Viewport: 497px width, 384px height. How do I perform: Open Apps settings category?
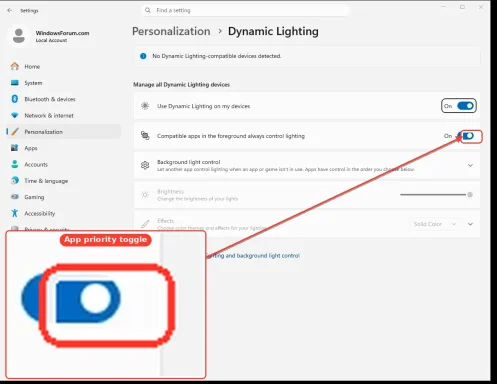pyautogui.click(x=63, y=148)
